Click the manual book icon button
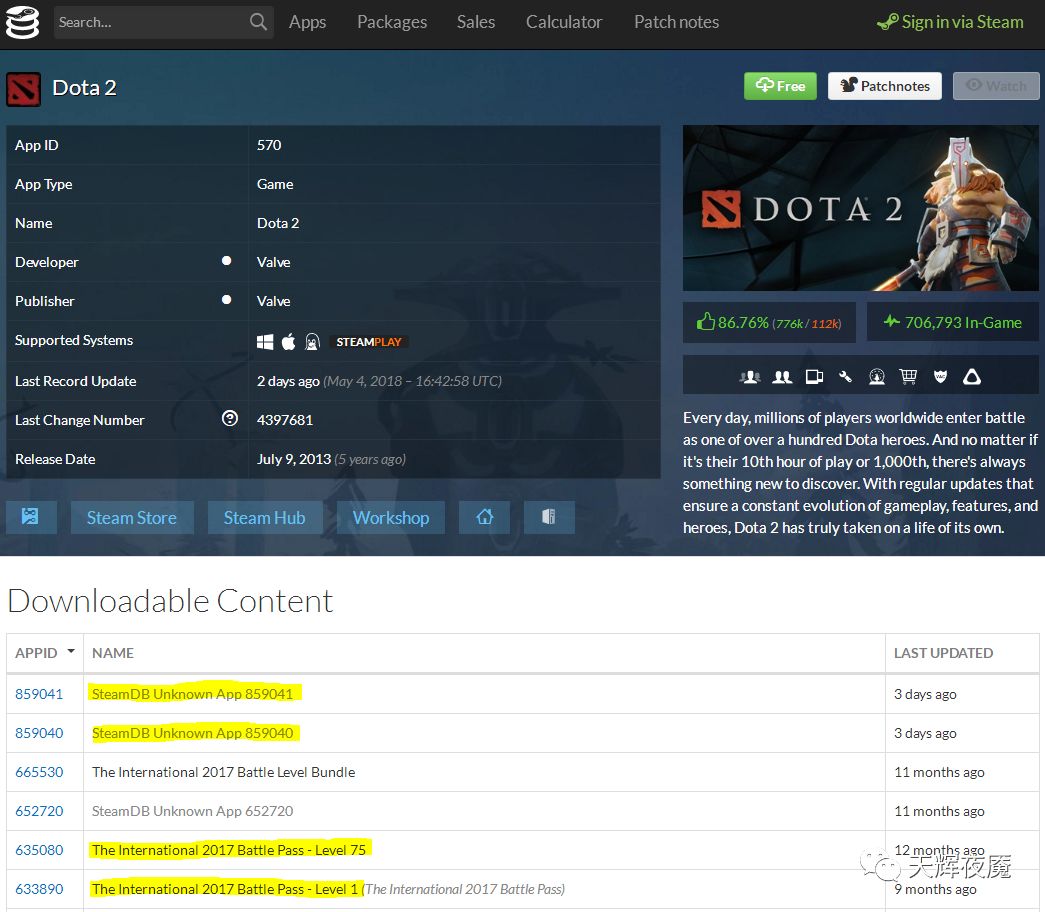Image resolution: width=1045 pixels, height=912 pixels. coord(549,517)
